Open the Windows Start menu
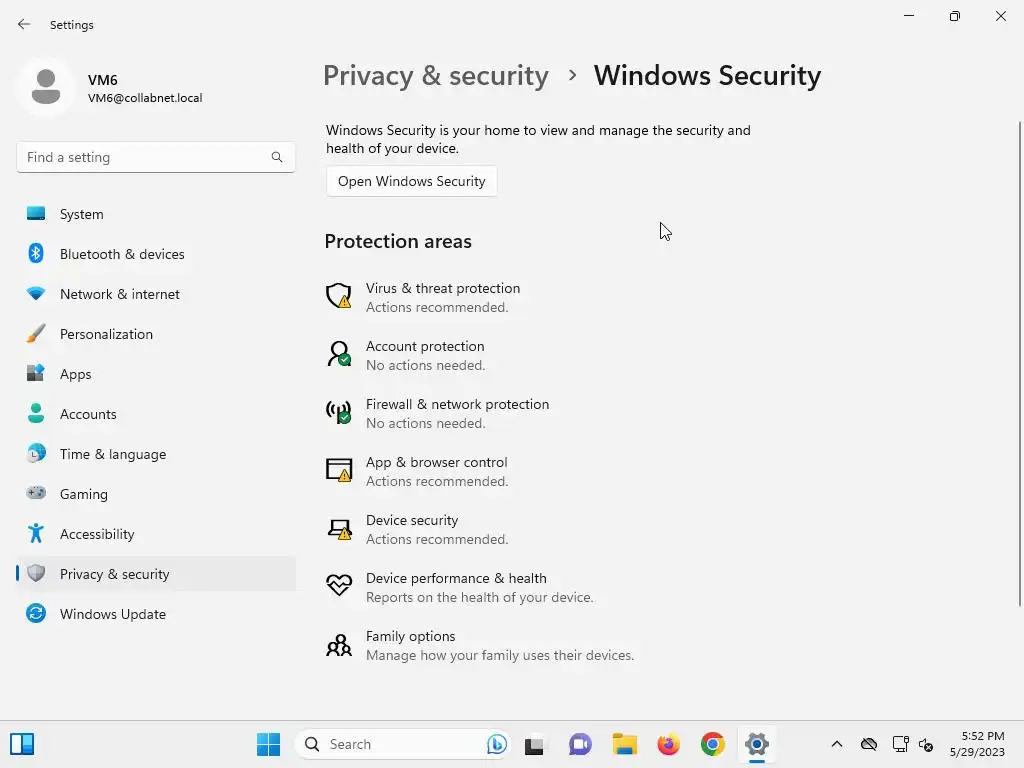1024x768 pixels. click(268, 744)
